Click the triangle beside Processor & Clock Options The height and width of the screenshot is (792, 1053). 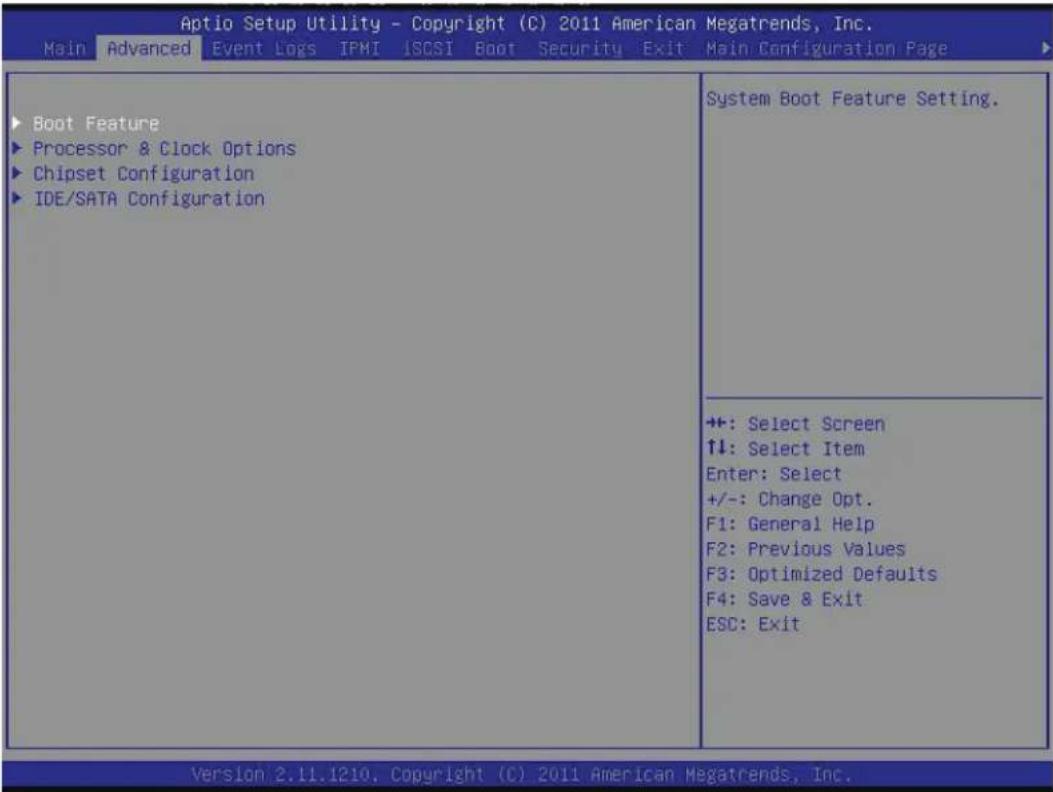(x=18, y=148)
